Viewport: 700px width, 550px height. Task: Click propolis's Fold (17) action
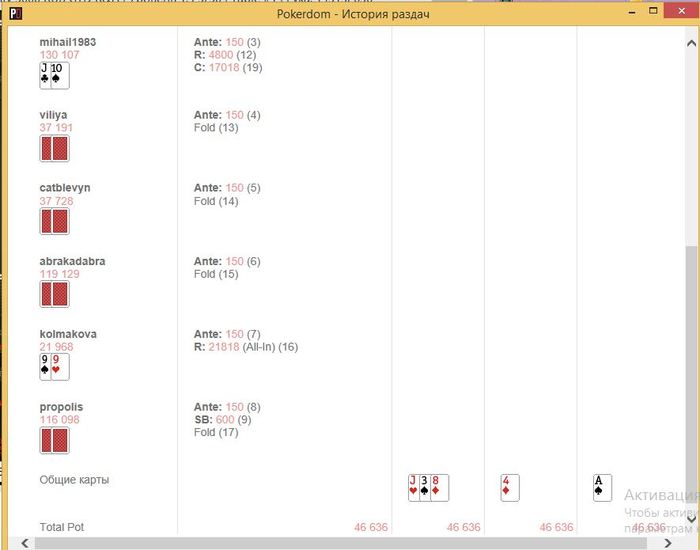coord(216,432)
